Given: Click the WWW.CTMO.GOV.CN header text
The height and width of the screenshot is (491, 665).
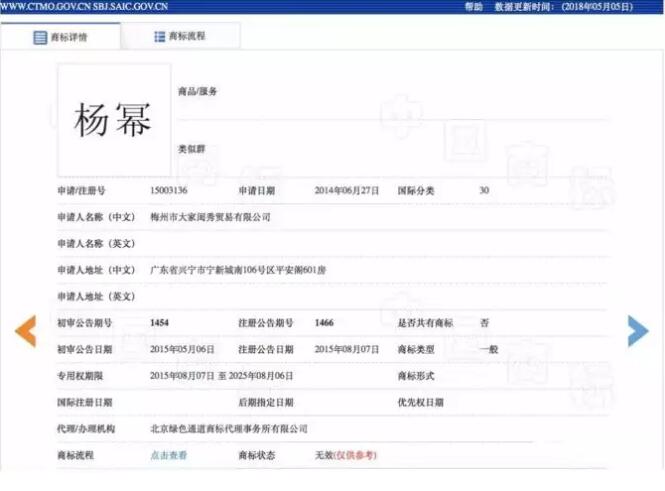Looking at the screenshot, I should pos(45,6).
